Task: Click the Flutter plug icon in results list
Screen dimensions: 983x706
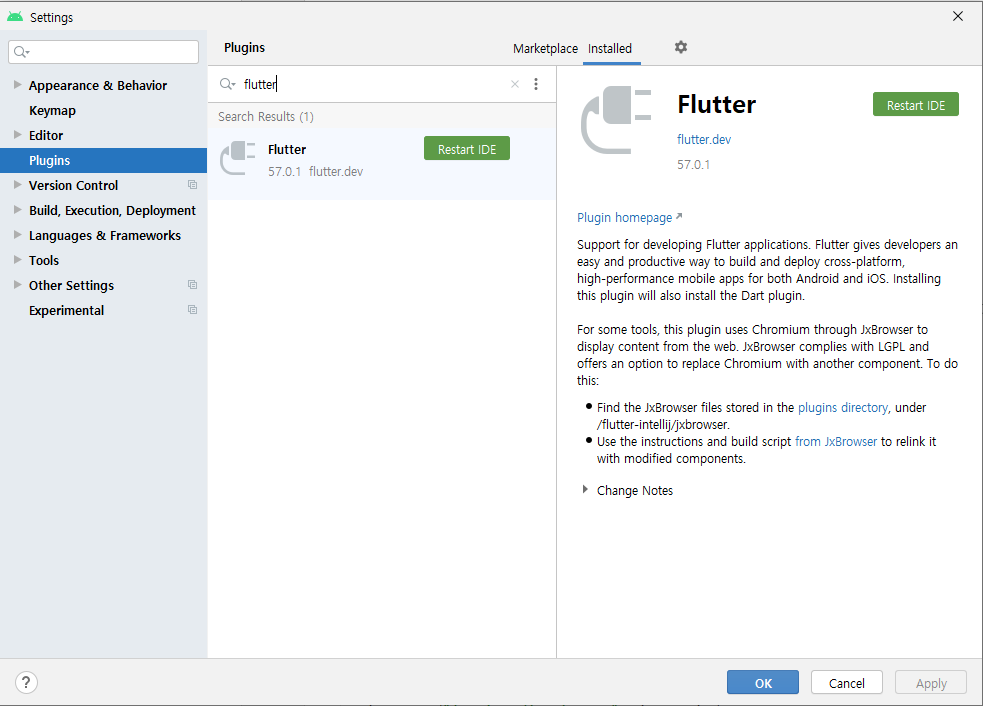Action: click(x=238, y=159)
